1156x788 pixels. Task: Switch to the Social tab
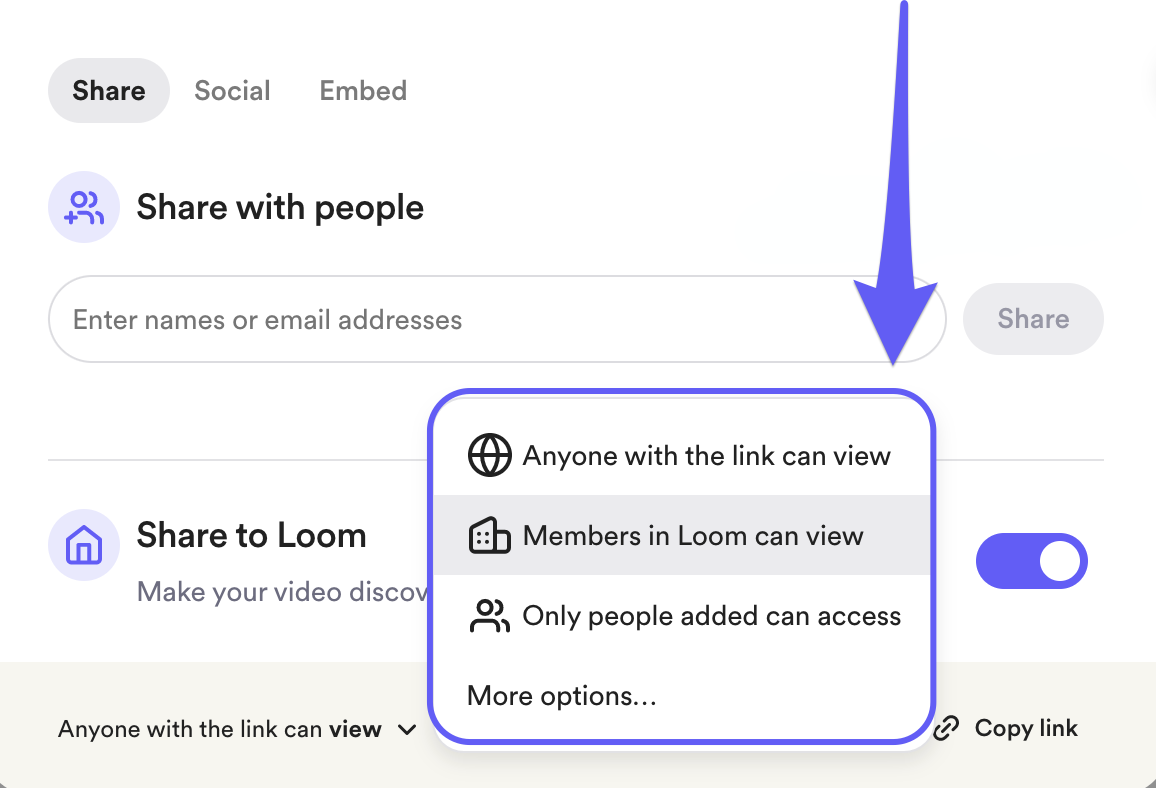tap(232, 90)
